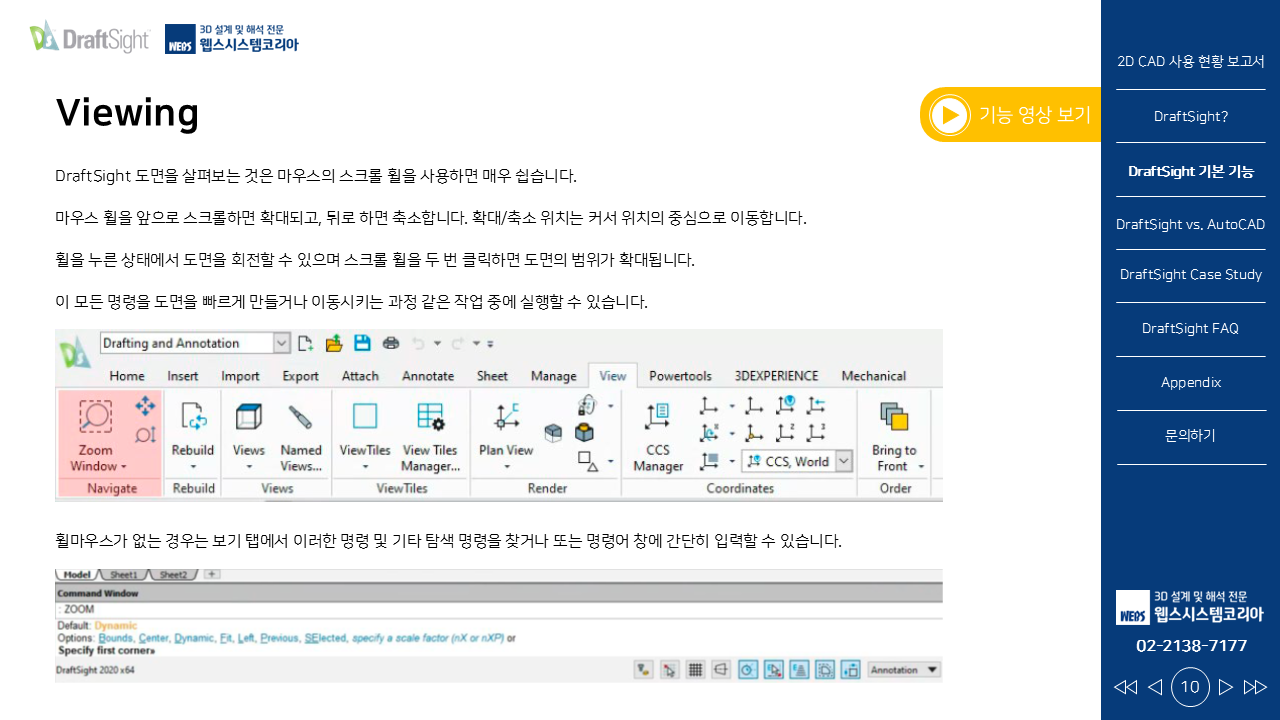The image size is (1280, 720).
Task: Click the Open folder icon in quick access
Action: click(334, 343)
